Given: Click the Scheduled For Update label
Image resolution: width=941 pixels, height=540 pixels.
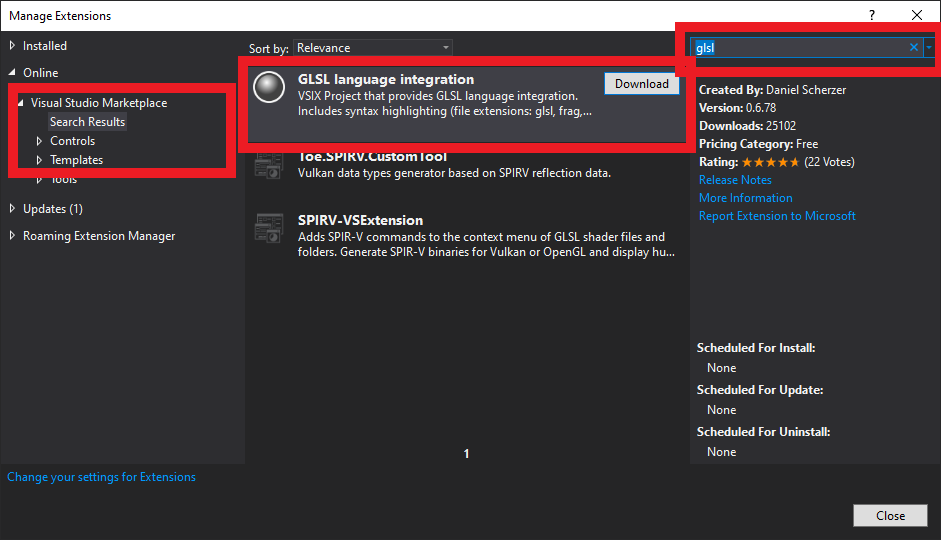Looking at the screenshot, I should coord(760,390).
